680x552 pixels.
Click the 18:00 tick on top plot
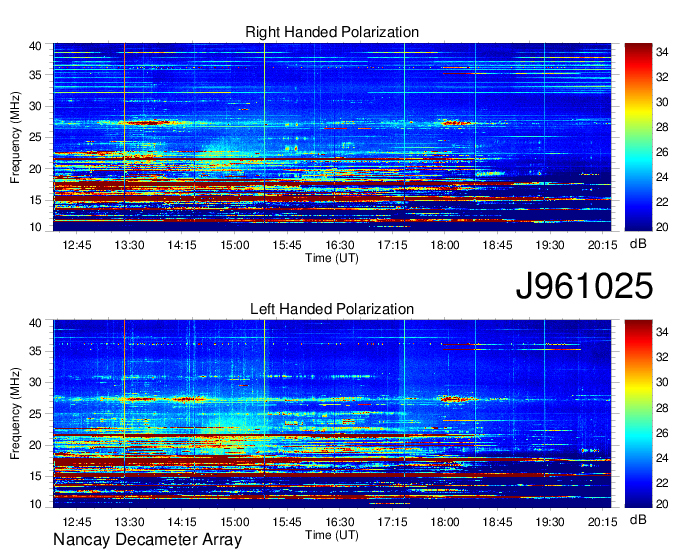tap(445, 245)
